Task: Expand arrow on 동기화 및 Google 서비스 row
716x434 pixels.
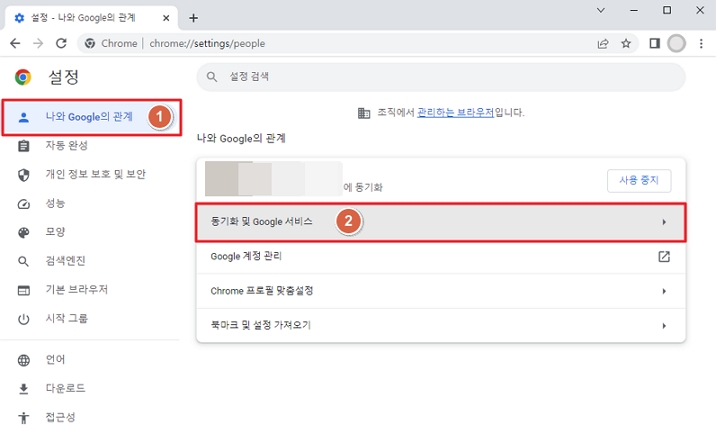Action: tap(664, 222)
